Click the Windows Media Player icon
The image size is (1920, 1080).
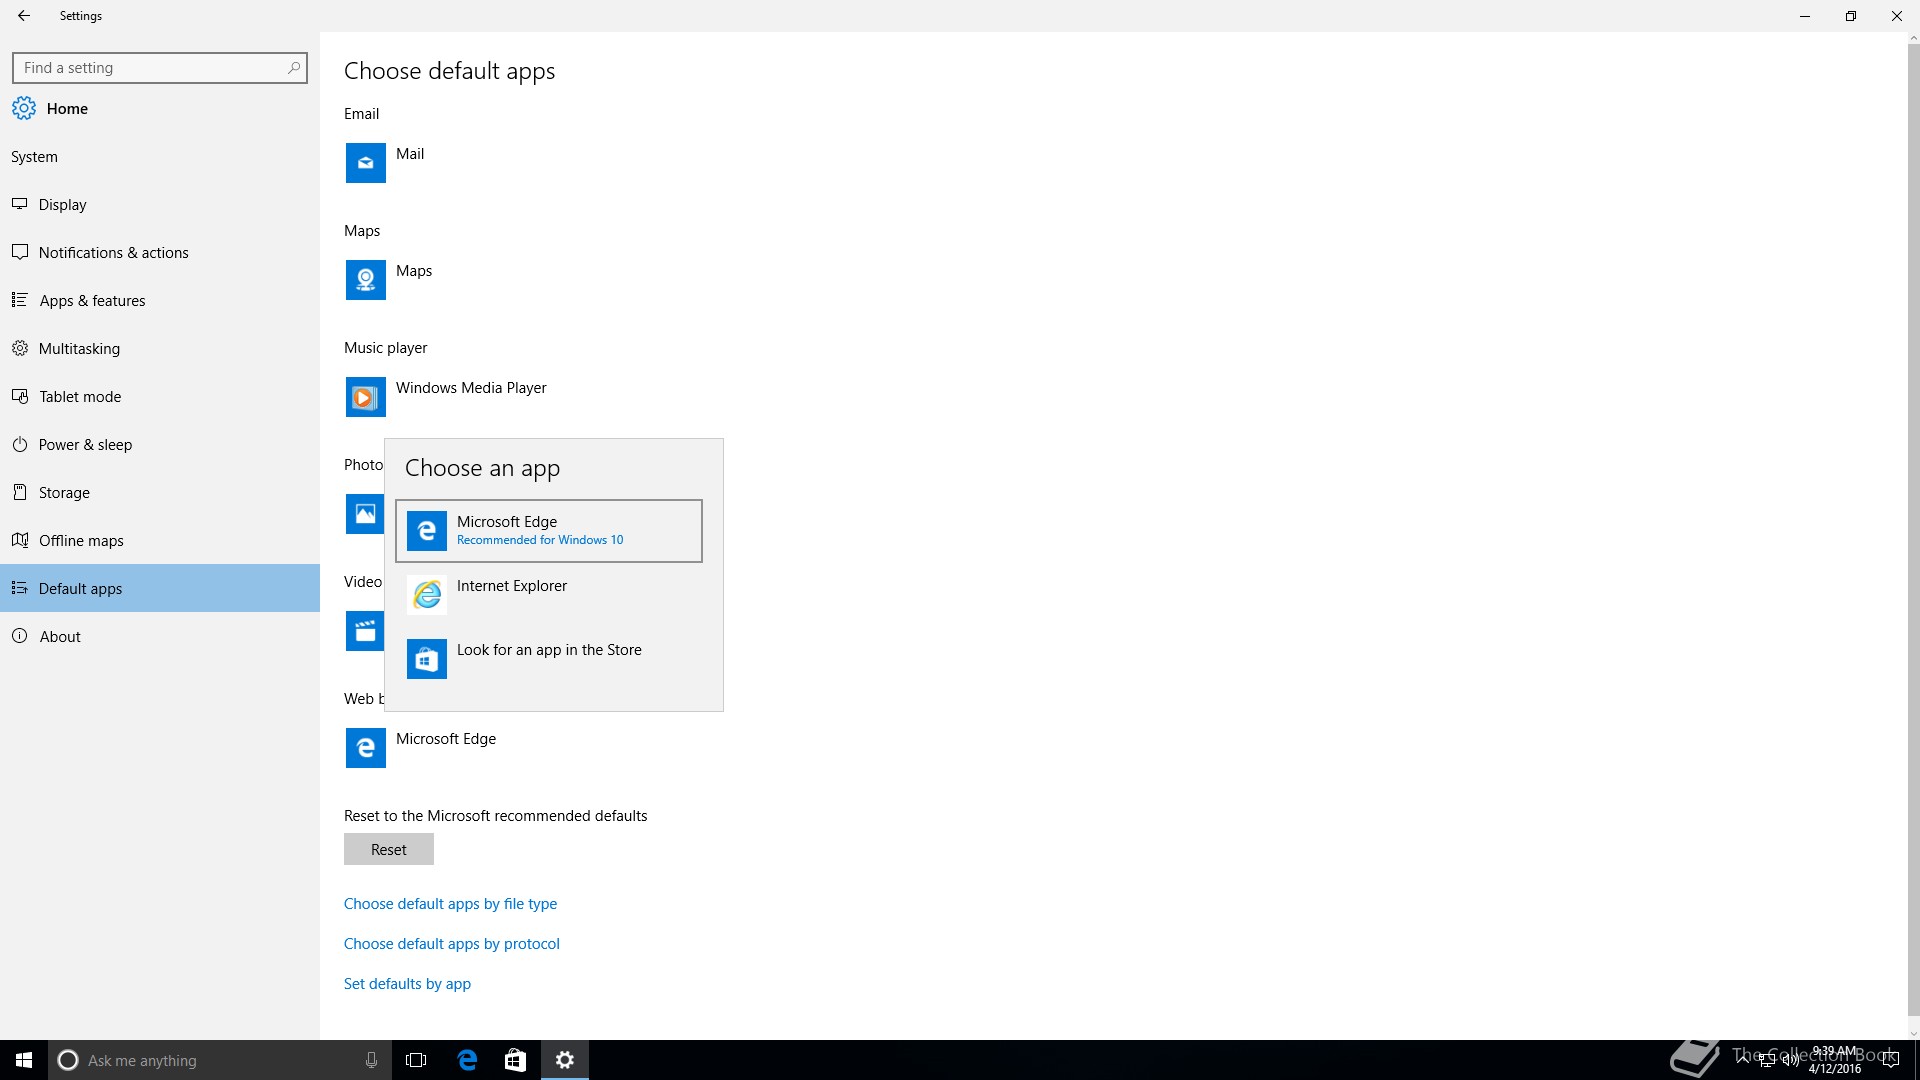365,397
